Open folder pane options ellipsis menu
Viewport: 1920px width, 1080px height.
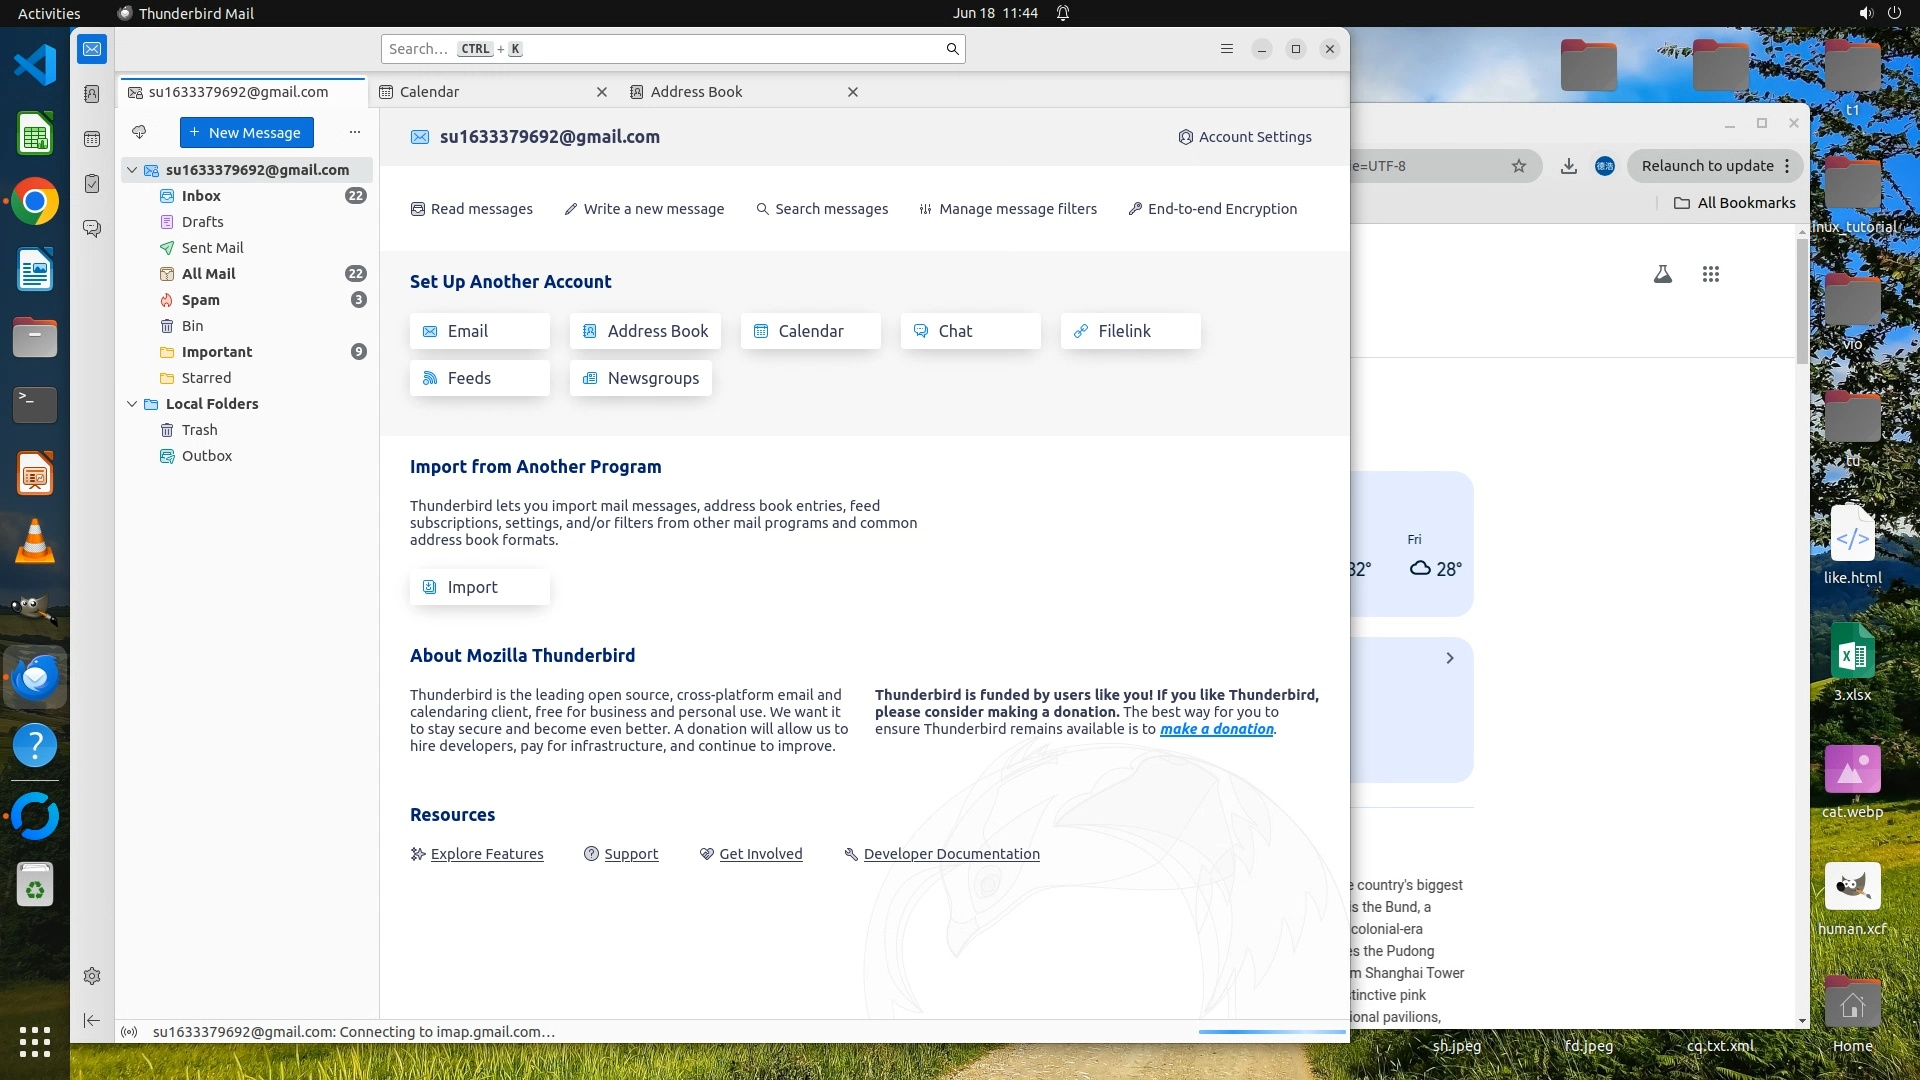pos(354,132)
